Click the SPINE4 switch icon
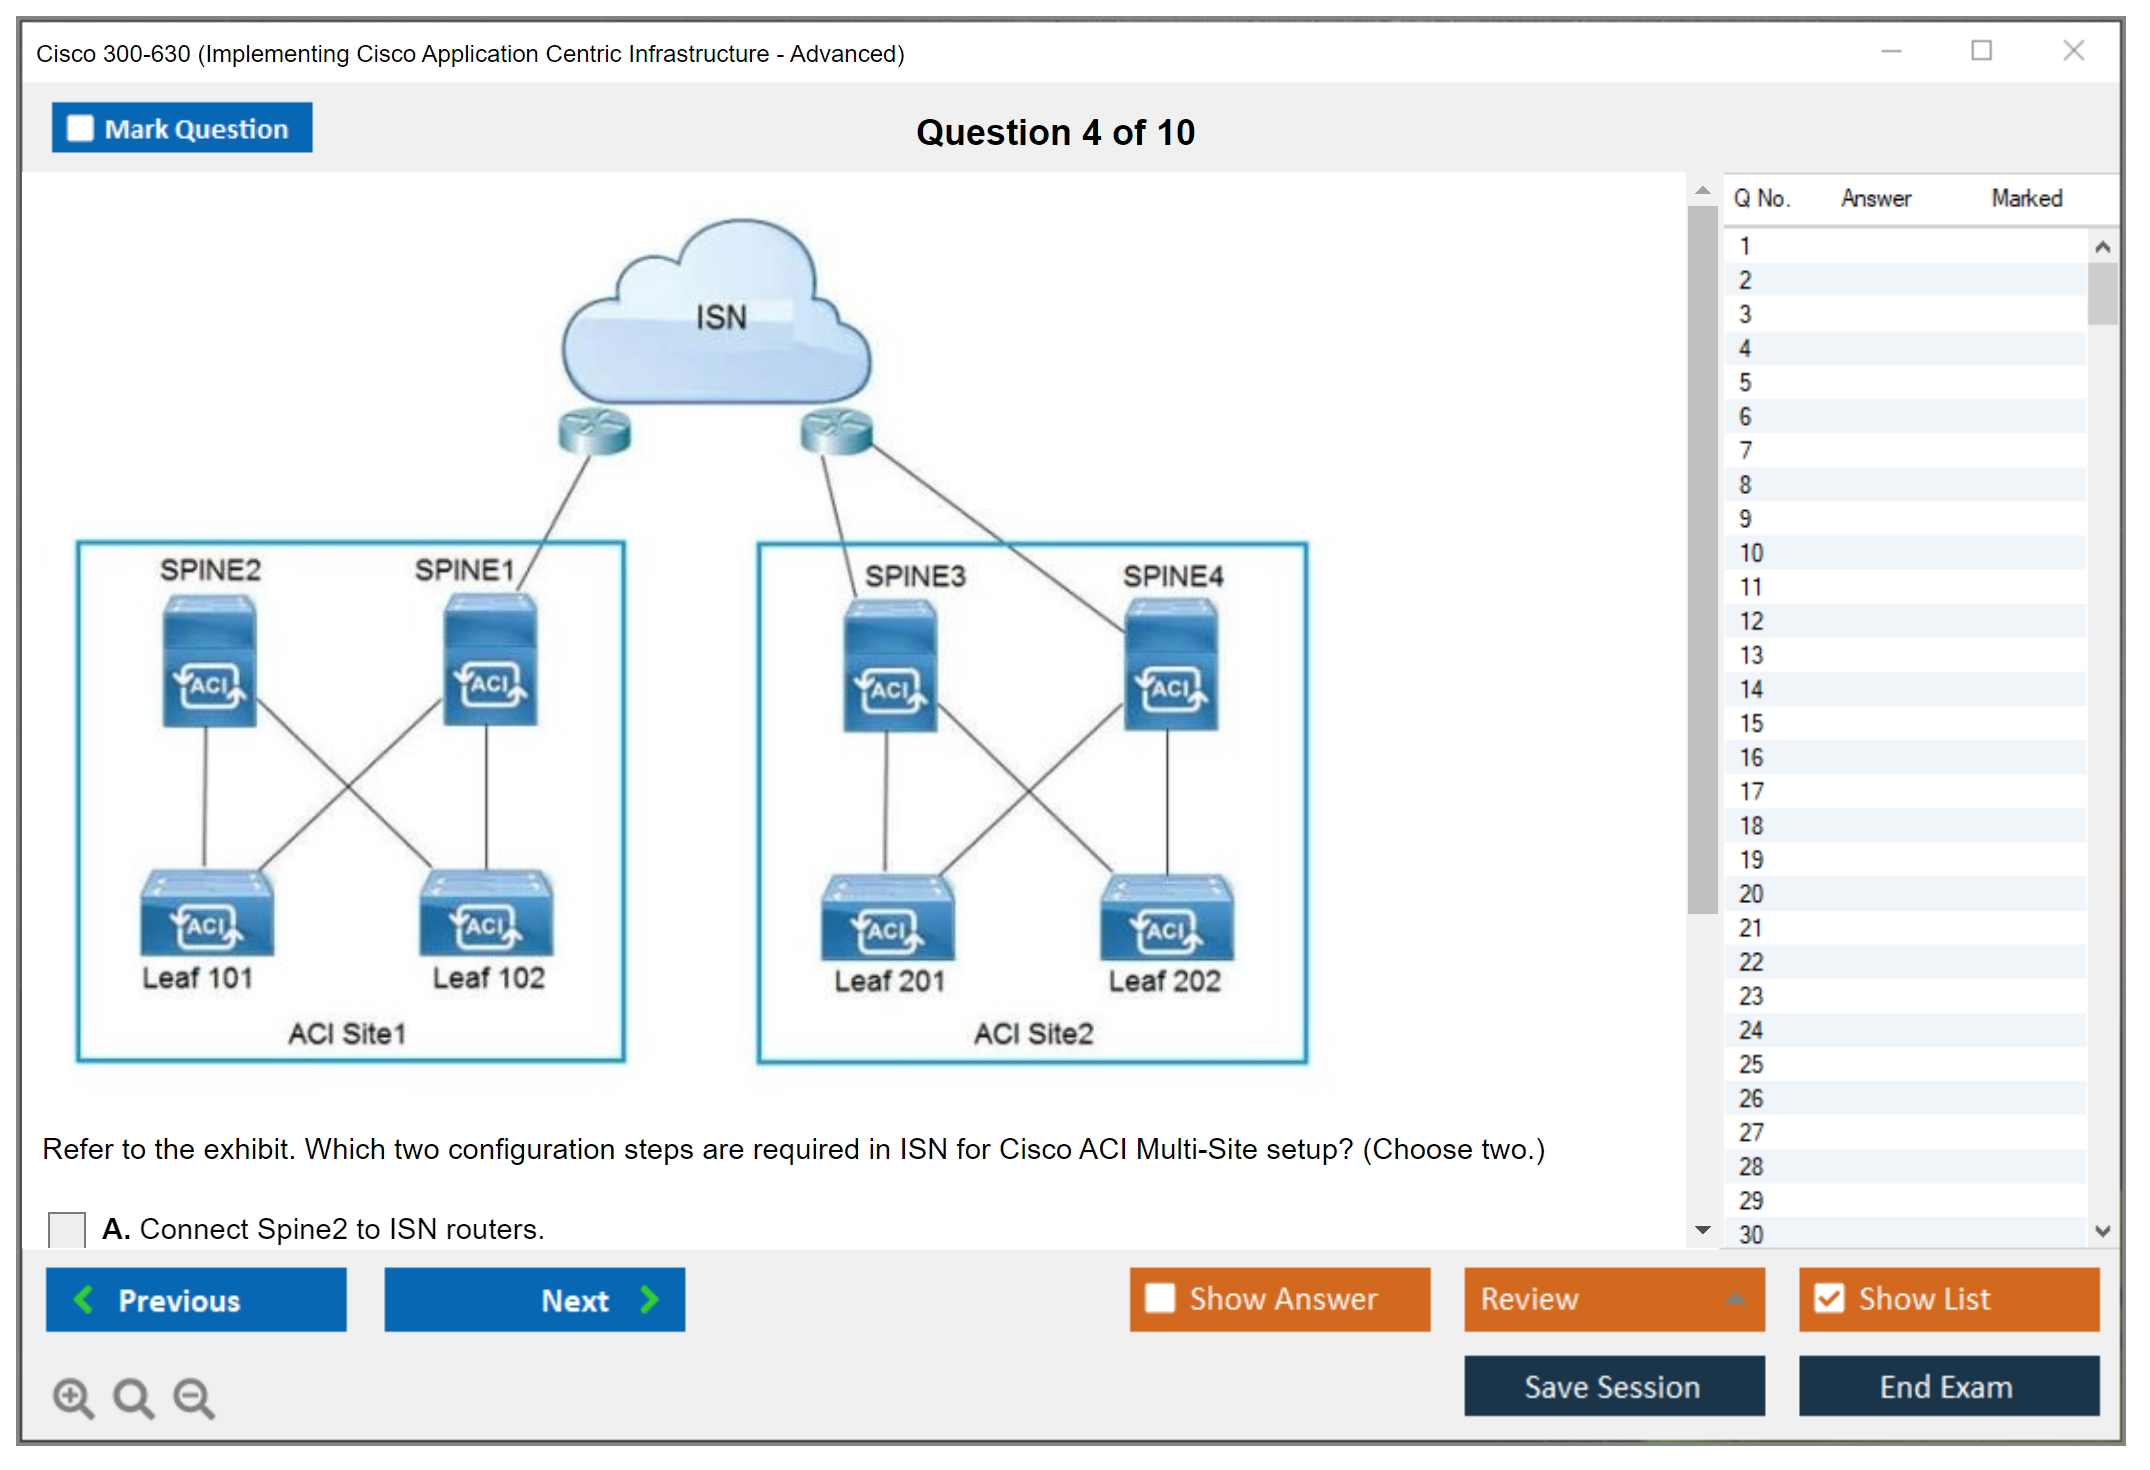2150x1470 pixels. pyautogui.click(x=1171, y=666)
